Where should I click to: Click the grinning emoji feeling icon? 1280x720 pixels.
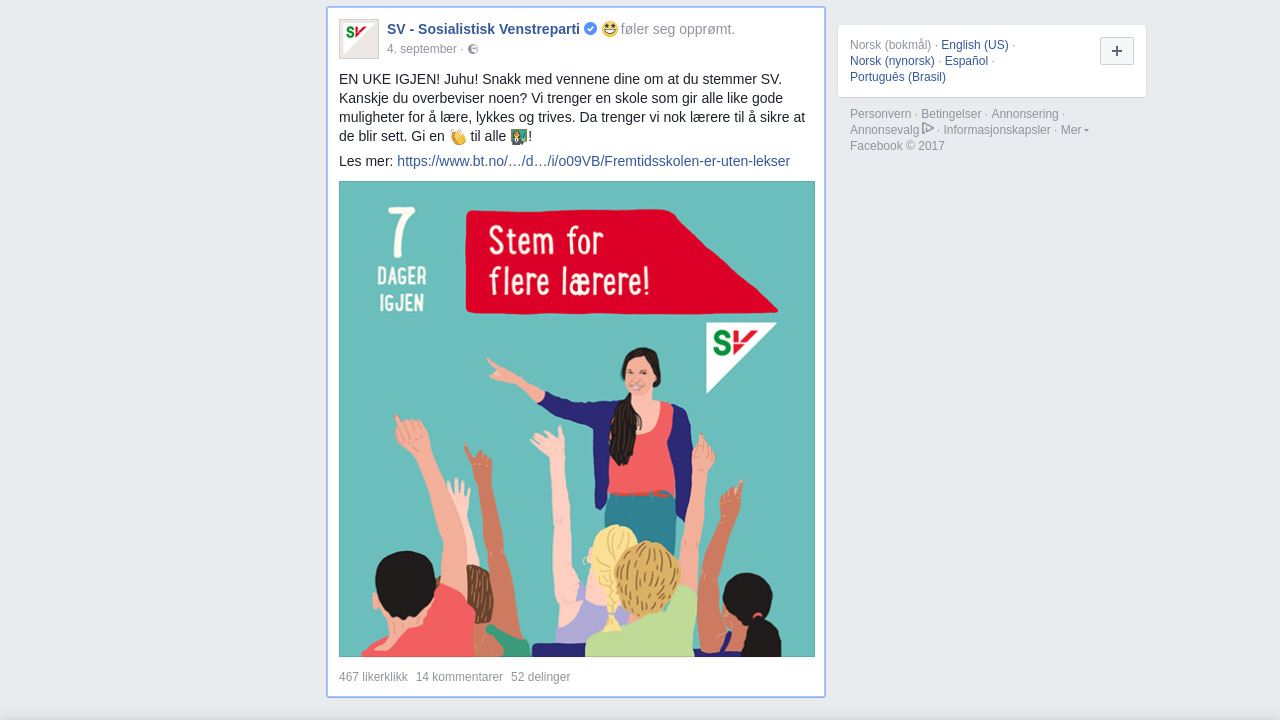point(610,29)
